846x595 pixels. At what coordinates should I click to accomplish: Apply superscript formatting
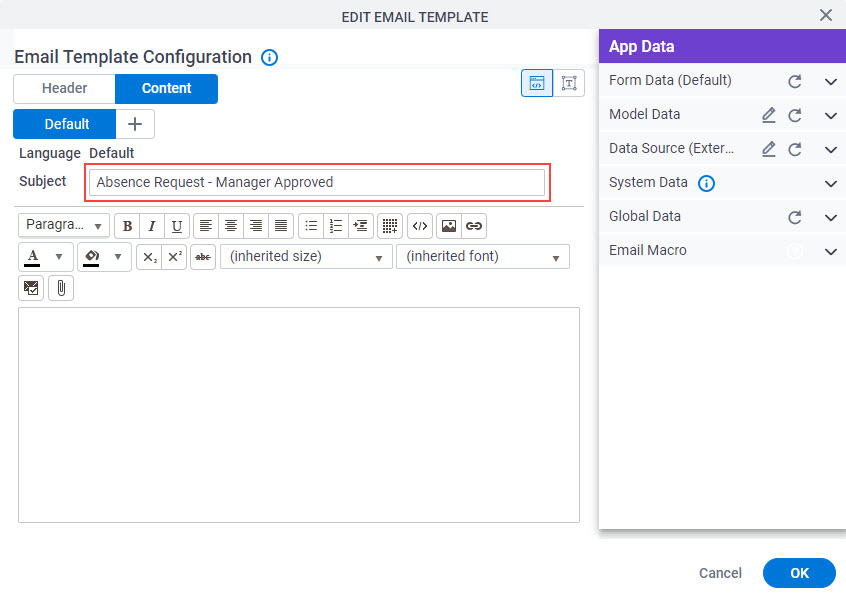coord(174,257)
